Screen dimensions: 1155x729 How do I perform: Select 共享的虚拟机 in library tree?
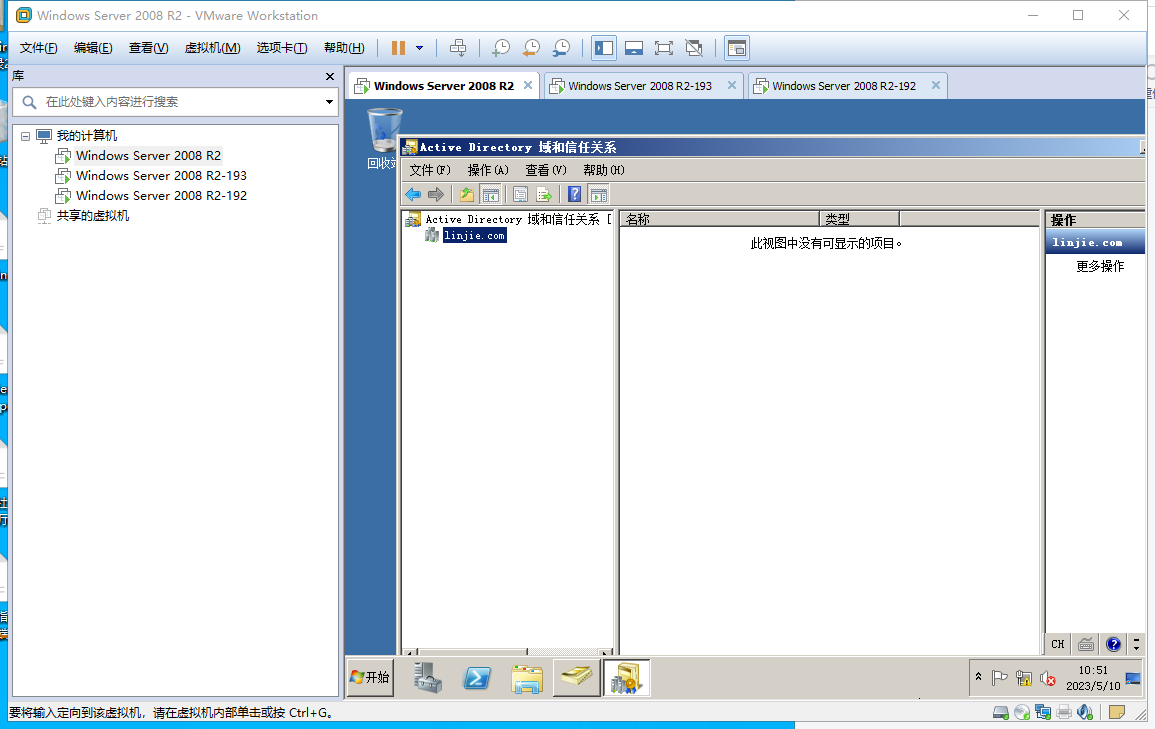(92, 215)
